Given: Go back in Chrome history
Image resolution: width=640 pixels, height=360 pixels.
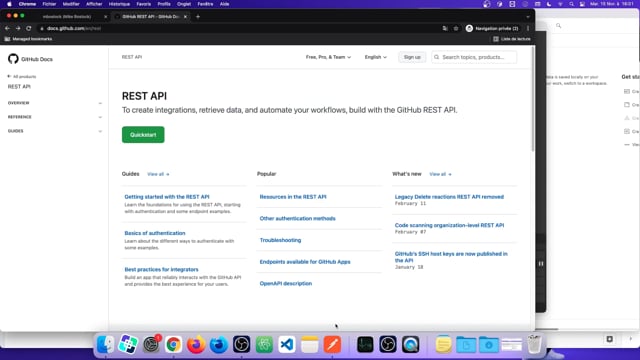Looking at the screenshot, I should 7,28.
